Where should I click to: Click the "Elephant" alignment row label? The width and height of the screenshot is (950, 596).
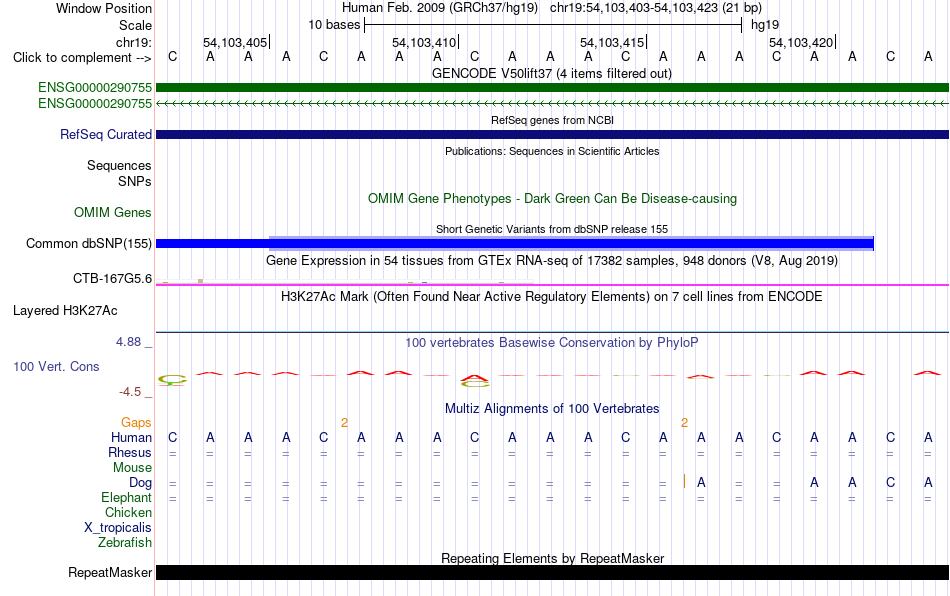coord(126,497)
